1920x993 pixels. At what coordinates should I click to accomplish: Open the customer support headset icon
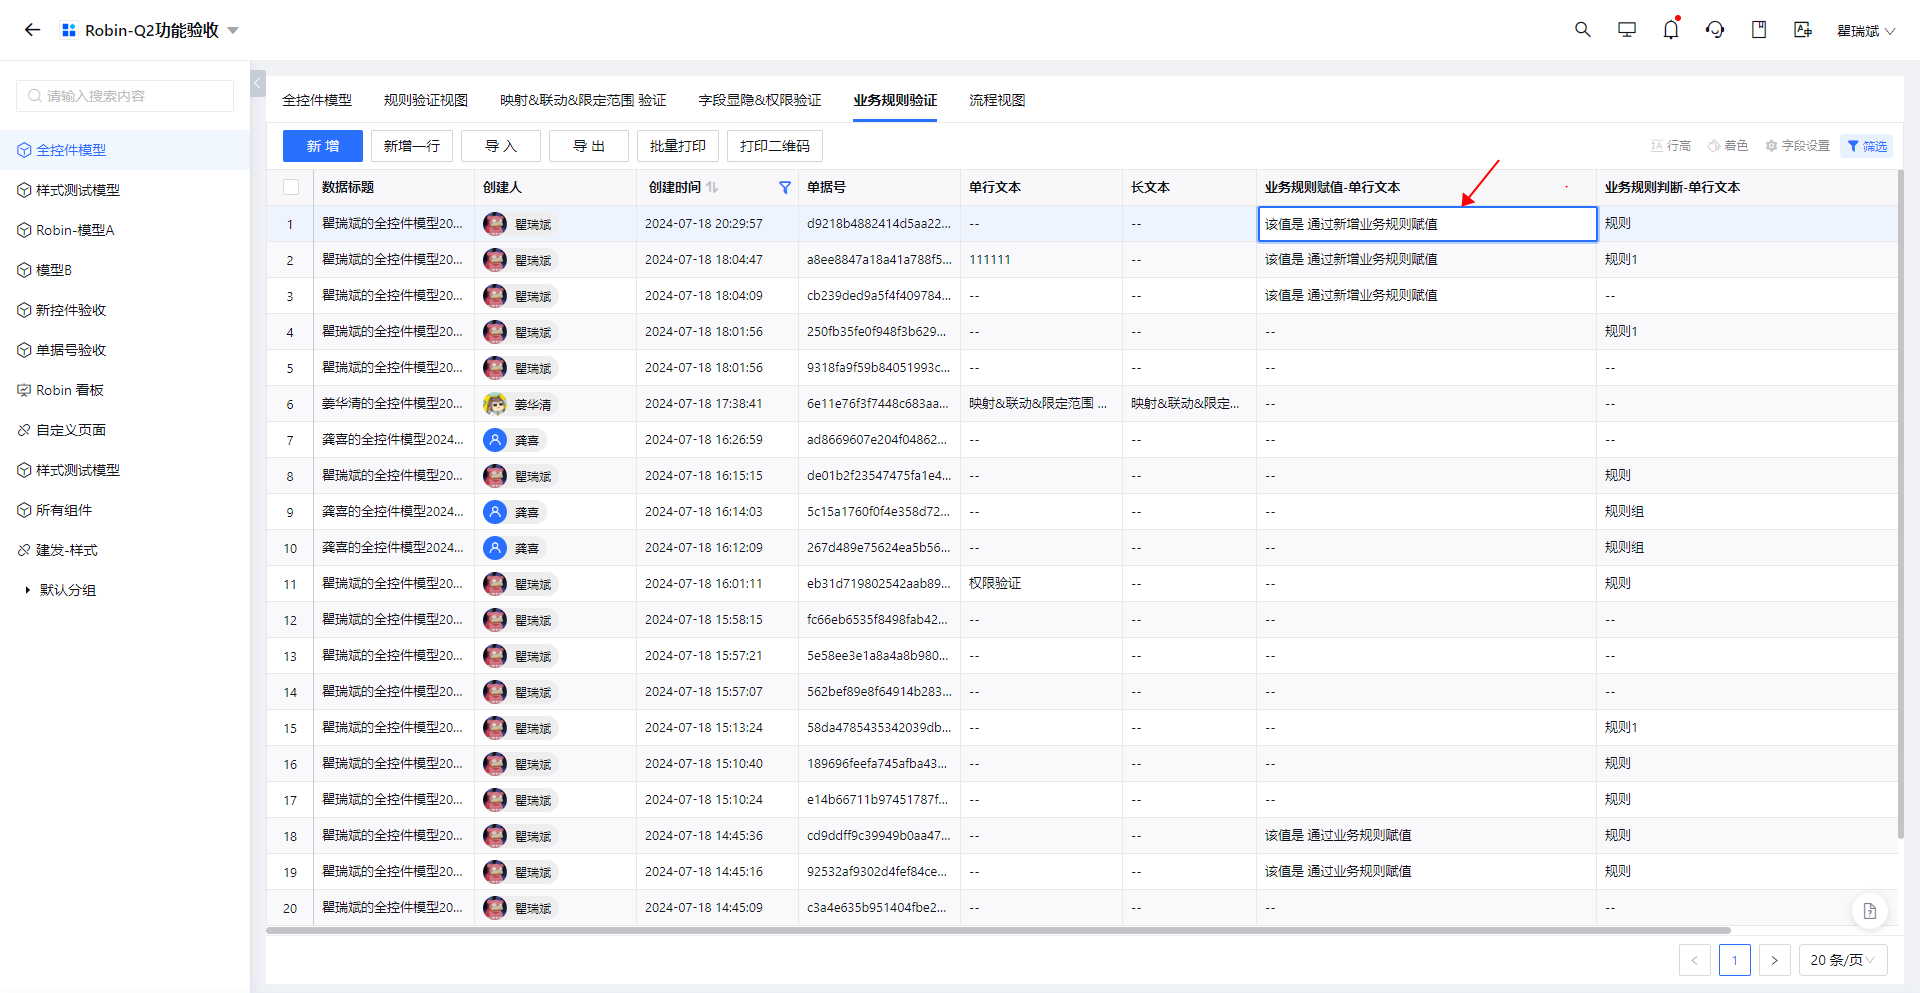tap(1715, 30)
